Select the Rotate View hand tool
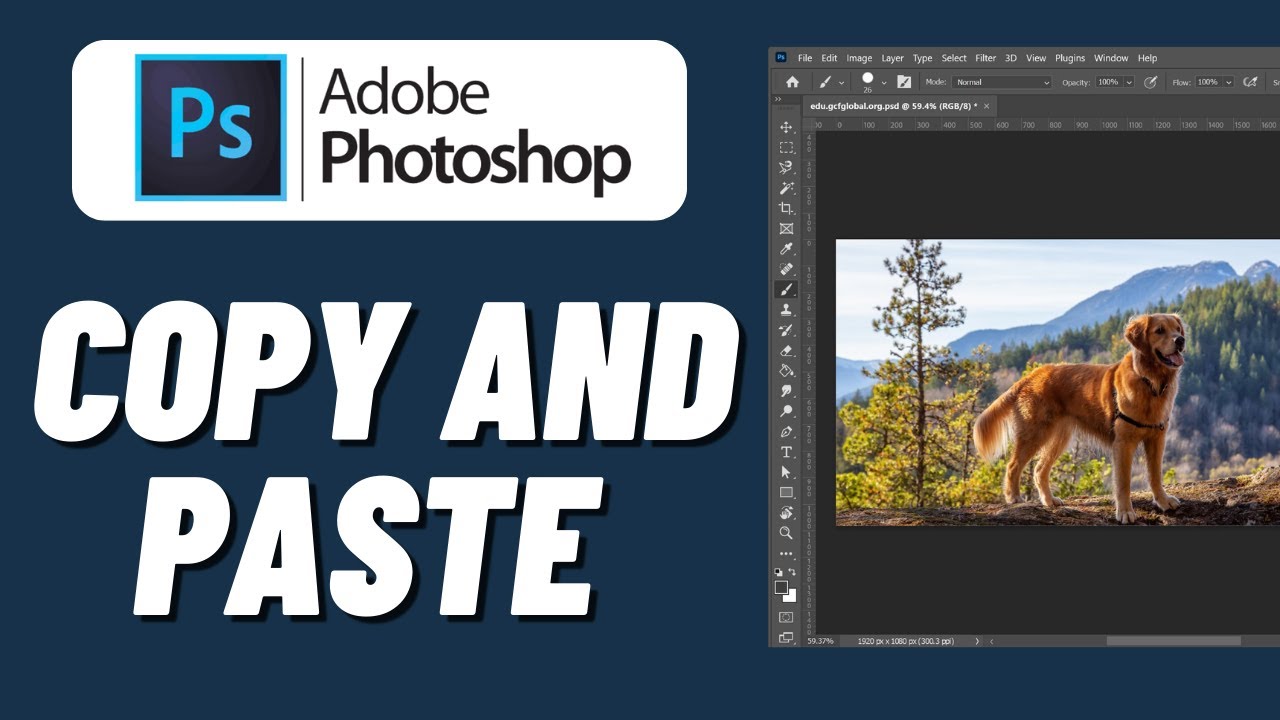The width and height of the screenshot is (1280, 720). click(786, 513)
